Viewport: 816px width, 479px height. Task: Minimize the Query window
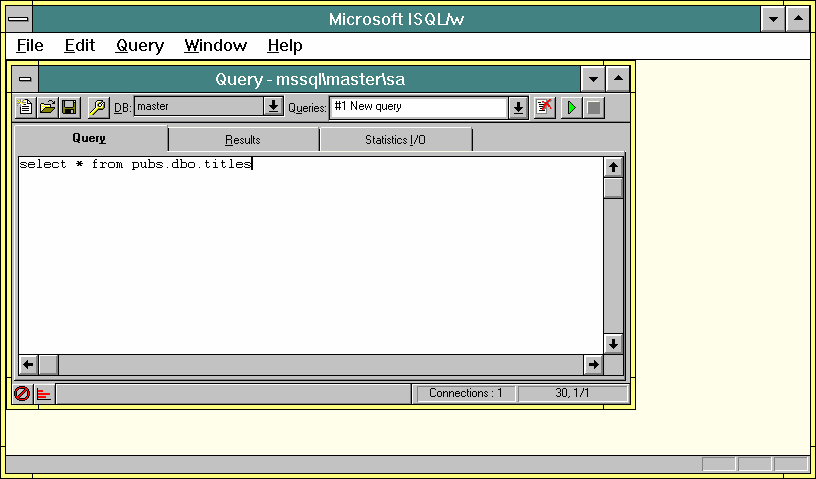[593, 79]
